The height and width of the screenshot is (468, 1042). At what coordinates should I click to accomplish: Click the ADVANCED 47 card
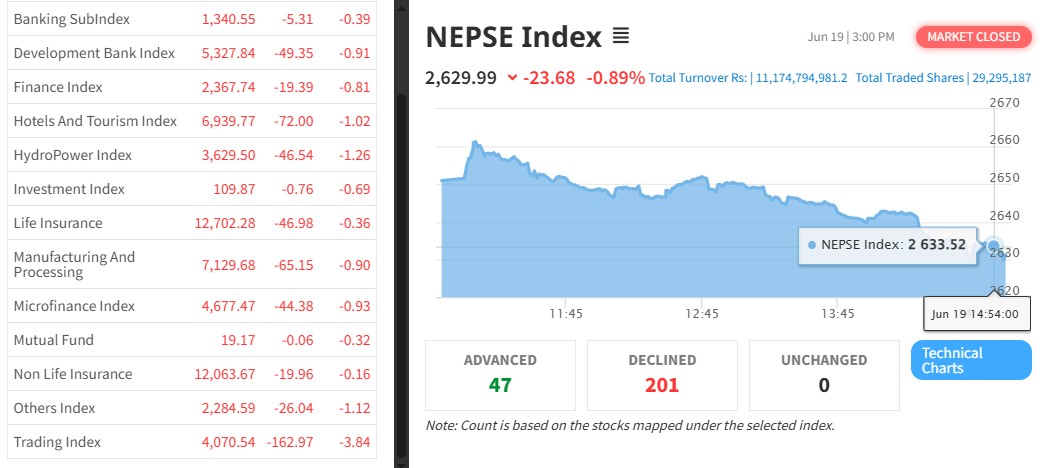click(500, 375)
